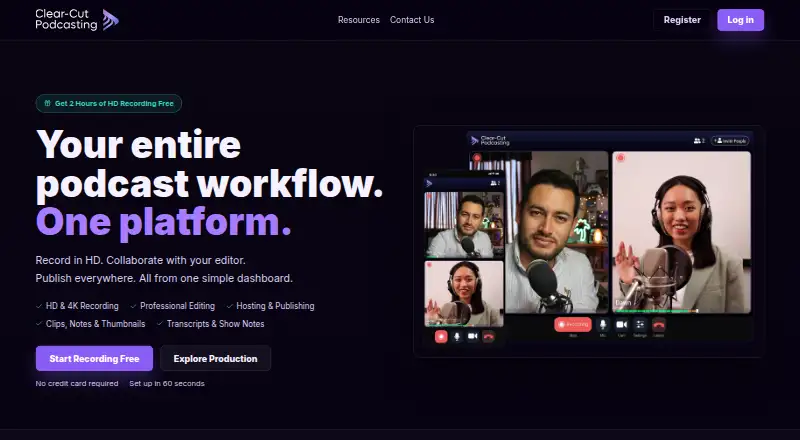Click the gift icon in the free recording badge
Image resolution: width=800 pixels, height=440 pixels.
tap(47, 103)
